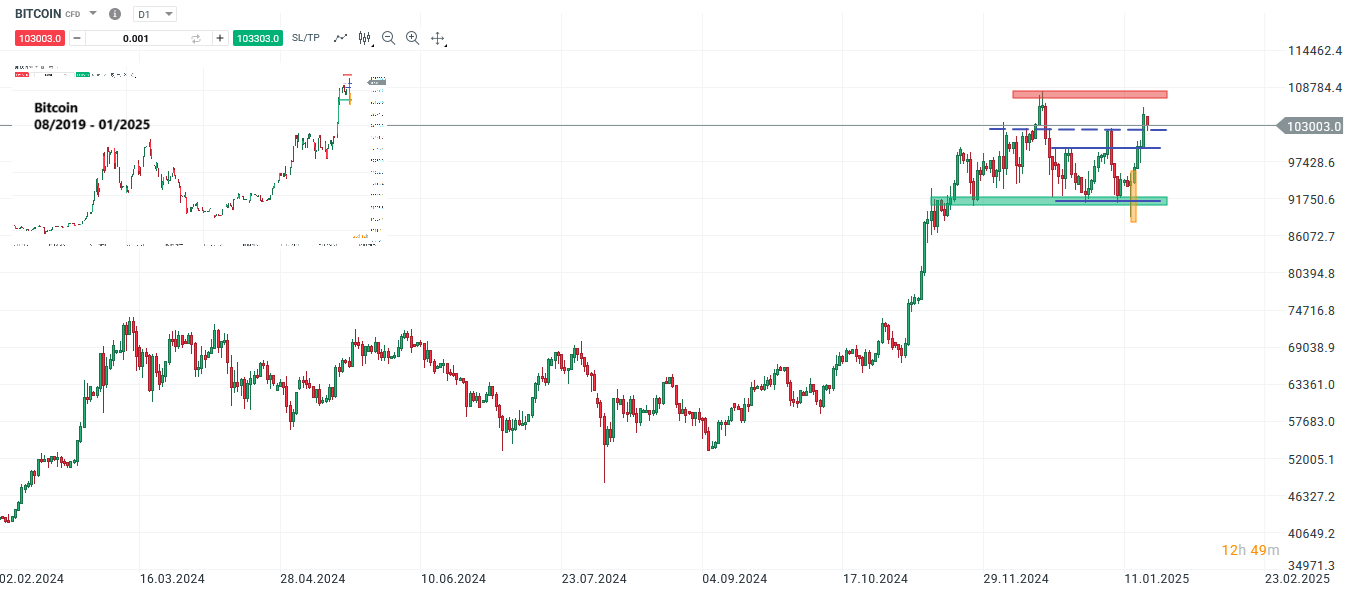Click the CFD label next to BITCOIN
This screenshot has height=592, width=1346.
click(72, 14)
